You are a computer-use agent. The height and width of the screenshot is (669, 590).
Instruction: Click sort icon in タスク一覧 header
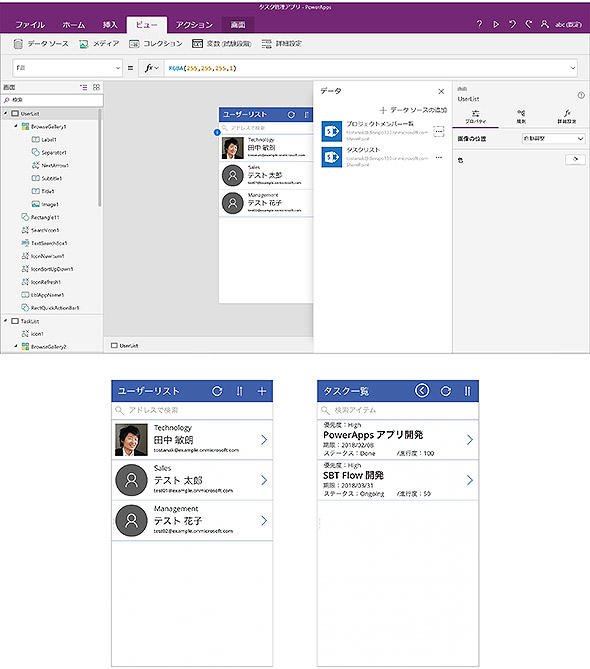pos(468,391)
